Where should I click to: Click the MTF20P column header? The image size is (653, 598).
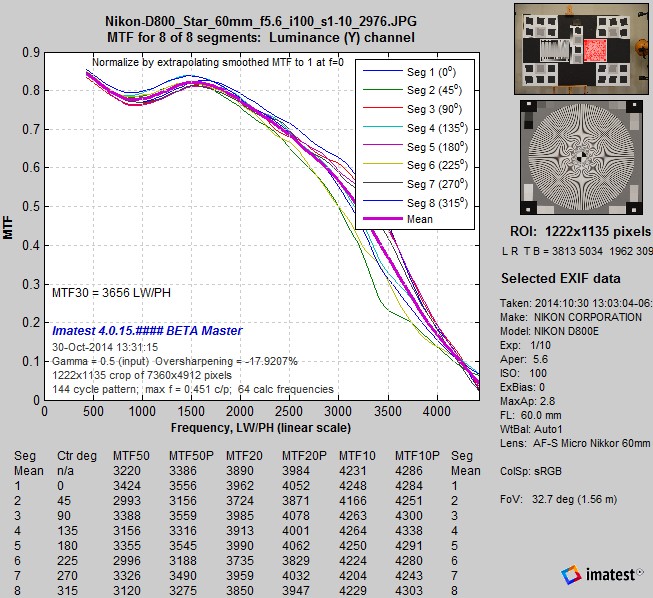click(x=304, y=456)
